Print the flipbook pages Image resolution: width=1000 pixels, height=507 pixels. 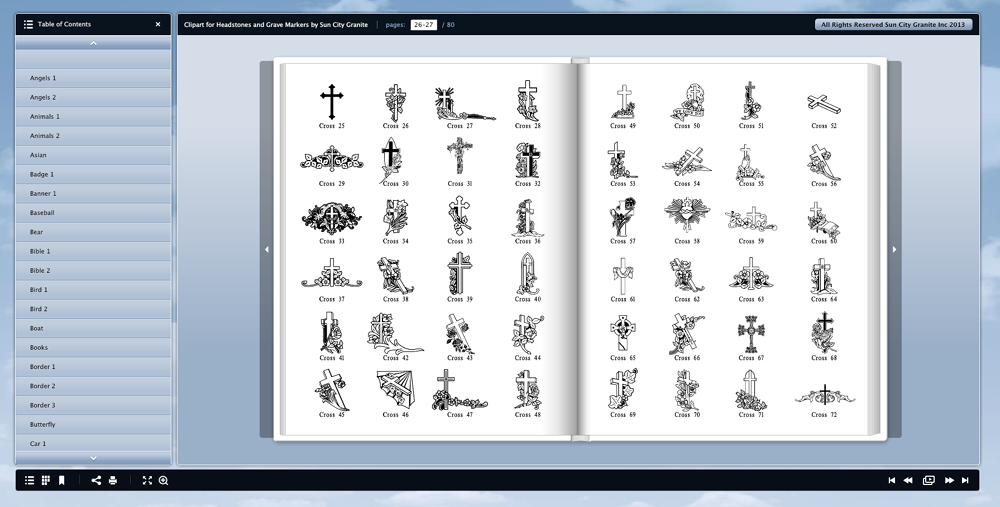[x=113, y=480]
